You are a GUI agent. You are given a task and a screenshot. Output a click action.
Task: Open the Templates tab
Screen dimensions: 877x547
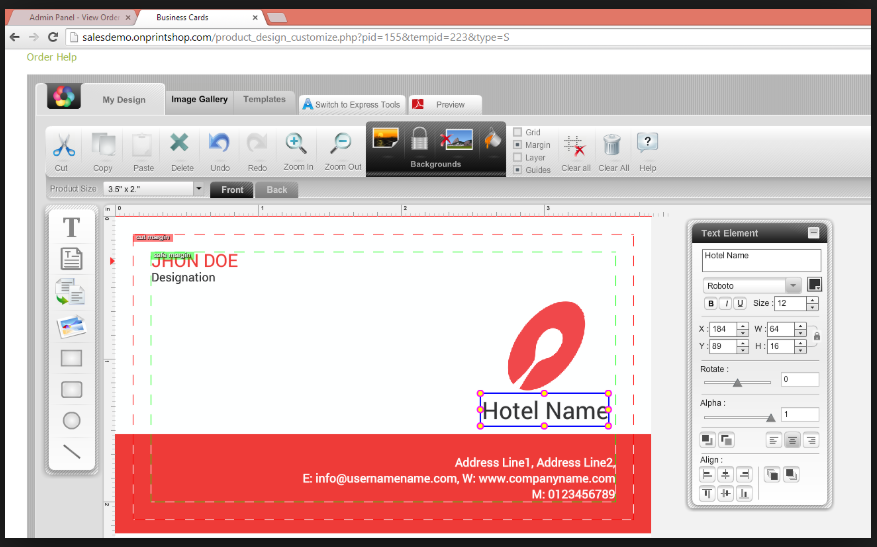pos(264,99)
